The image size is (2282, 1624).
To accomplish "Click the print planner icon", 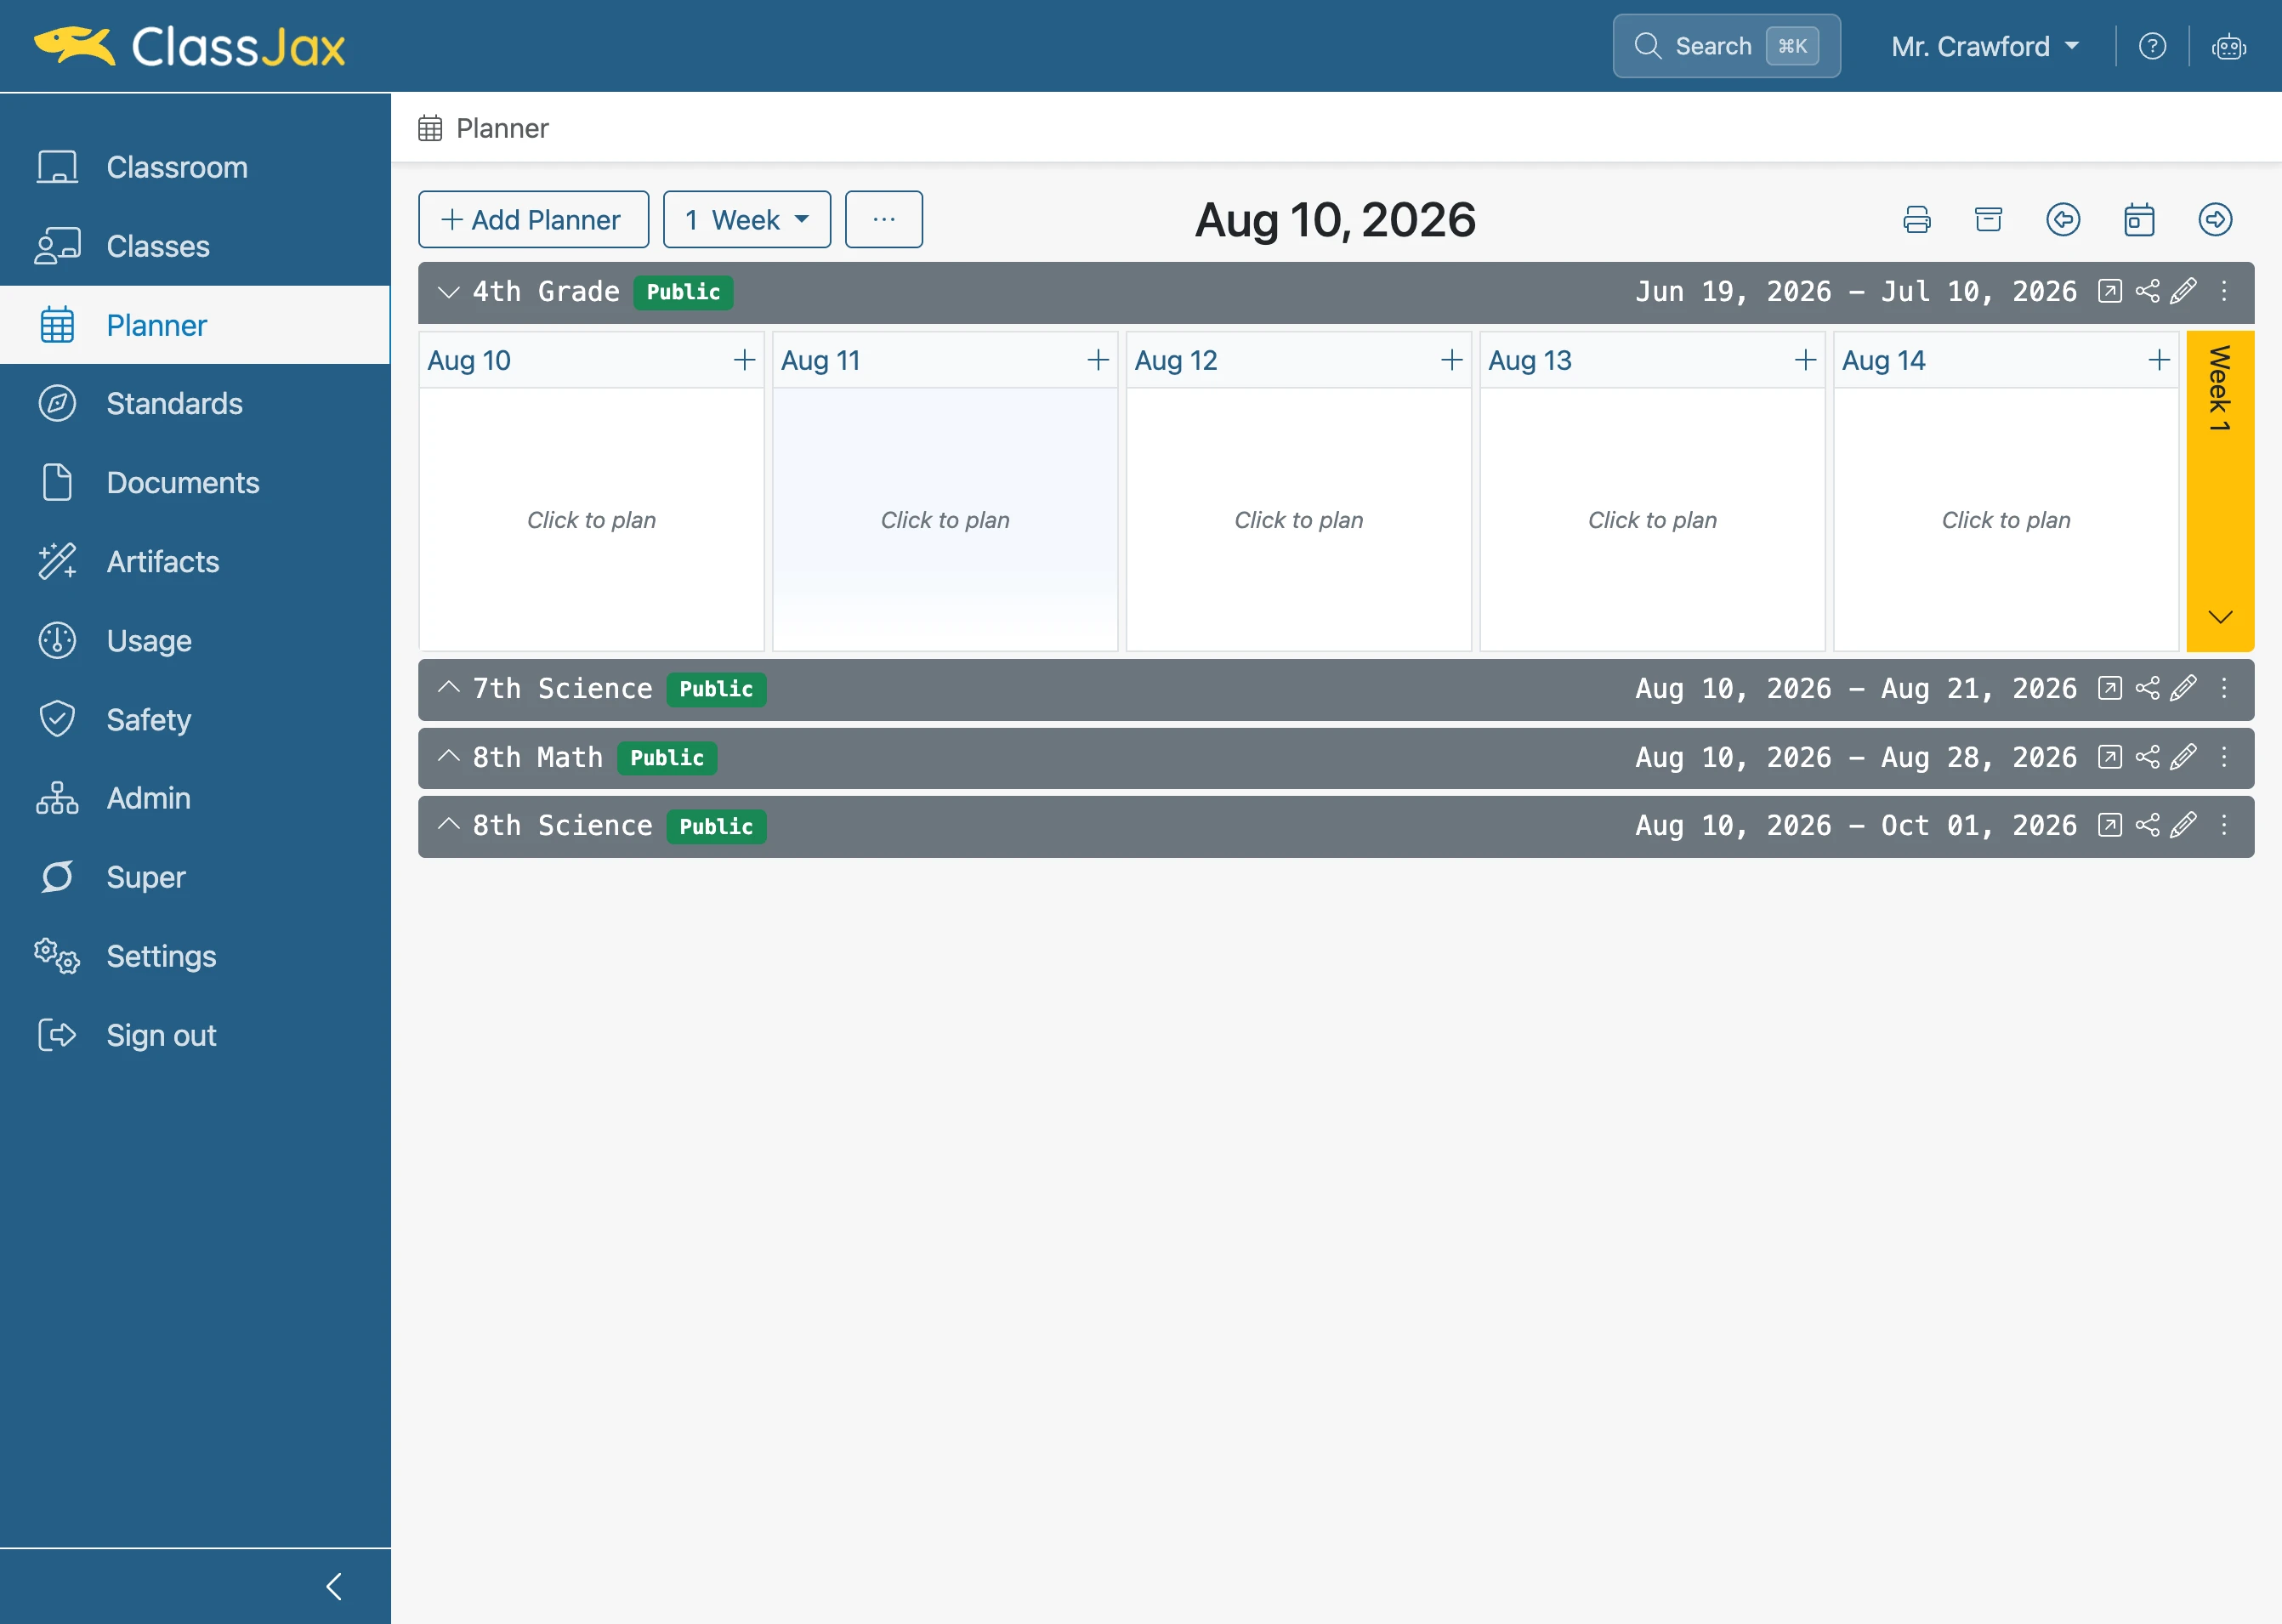I will click(x=1916, y=219).
